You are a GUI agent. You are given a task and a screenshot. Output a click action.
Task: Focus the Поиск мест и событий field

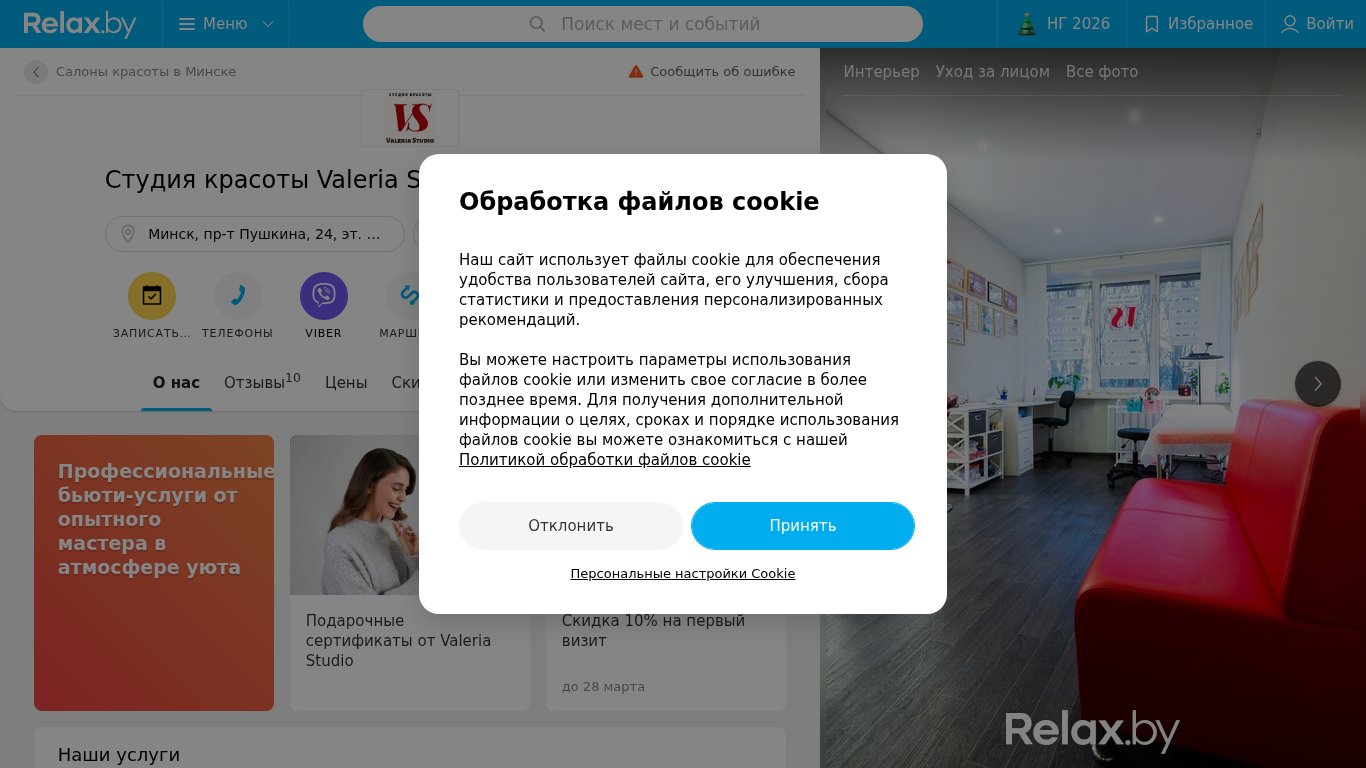tap(643, 24)
